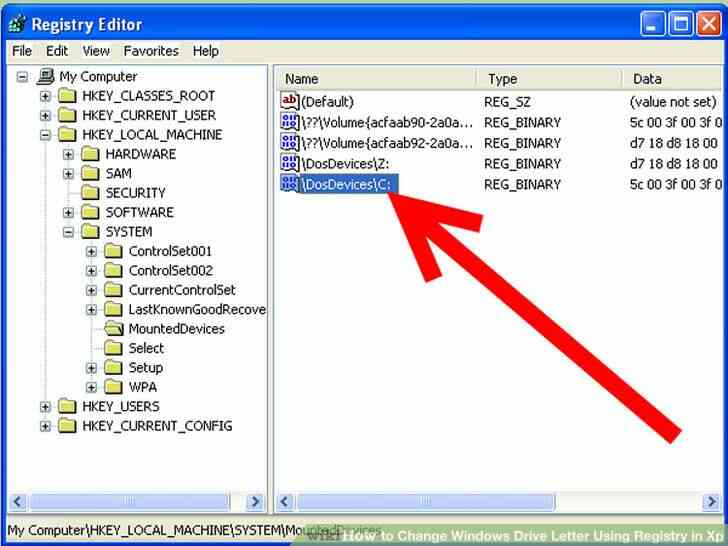Open the File menu
Image resolution: width=728 pixels, height=546 pixels.
22,51
